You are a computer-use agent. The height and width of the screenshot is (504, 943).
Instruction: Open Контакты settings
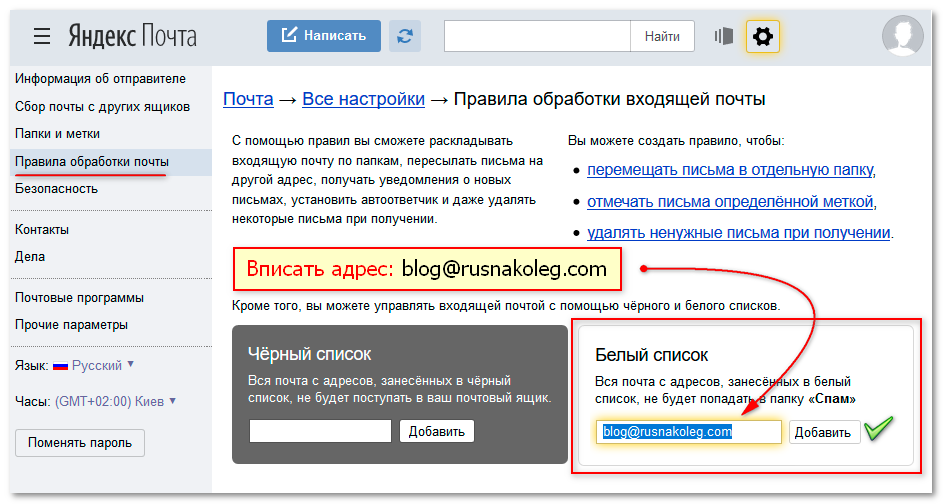tap(42, 230)
